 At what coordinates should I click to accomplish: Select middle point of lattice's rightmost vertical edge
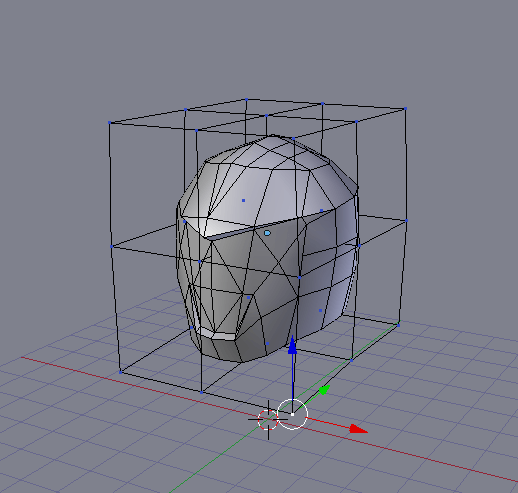[x=406, y=221]
